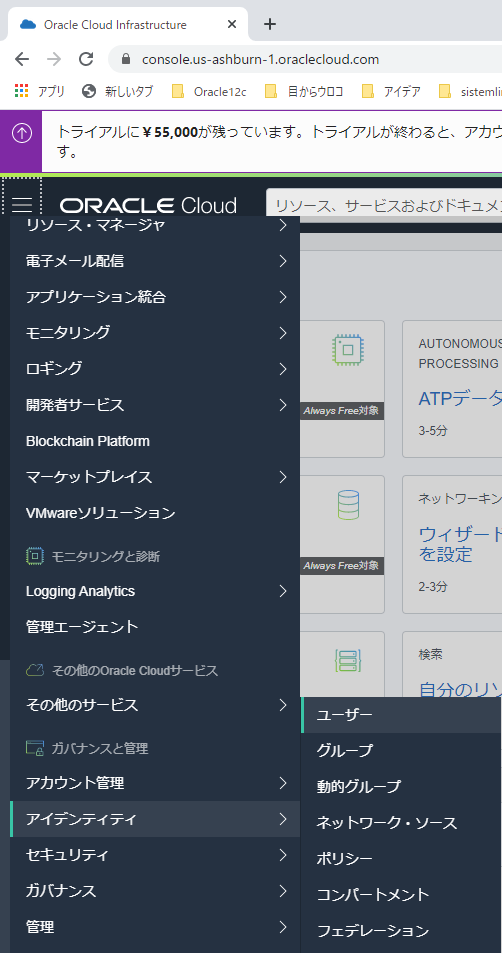Expand the アプリケーション統合 submenu chevron

(x=283, y=297)
